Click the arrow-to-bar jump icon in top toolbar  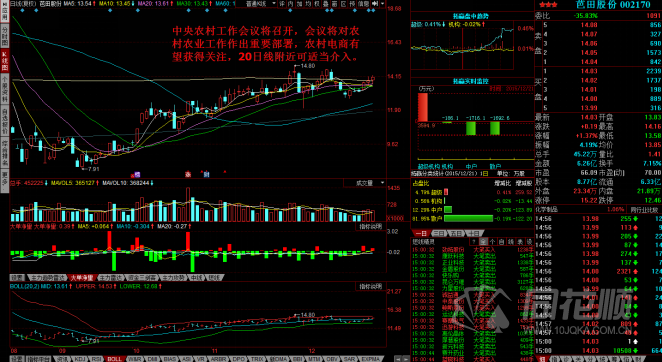375,4
